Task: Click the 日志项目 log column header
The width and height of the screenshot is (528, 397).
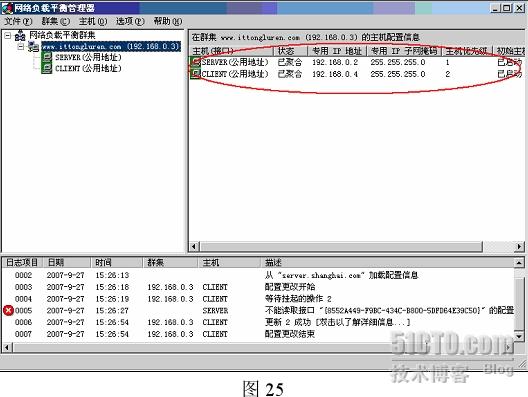Action: point(22,262)
